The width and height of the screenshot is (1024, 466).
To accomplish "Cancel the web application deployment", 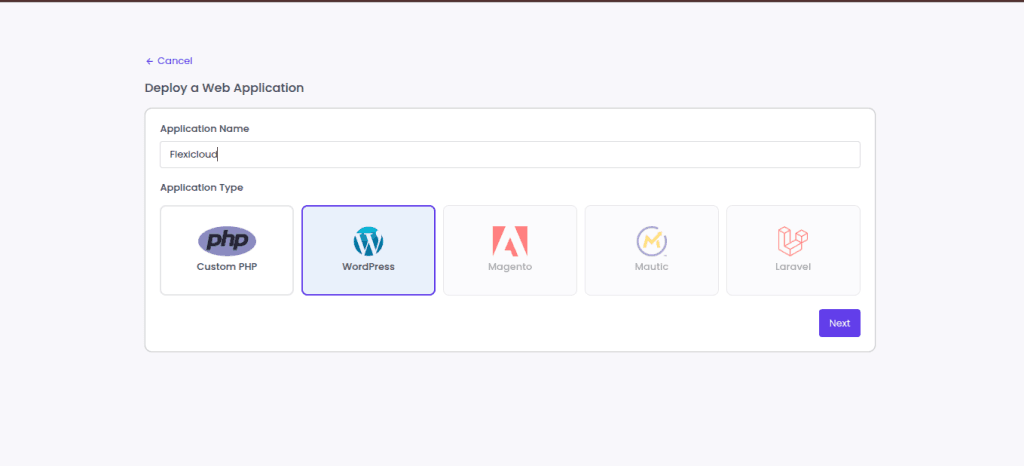I will click(x=174, y=61).
